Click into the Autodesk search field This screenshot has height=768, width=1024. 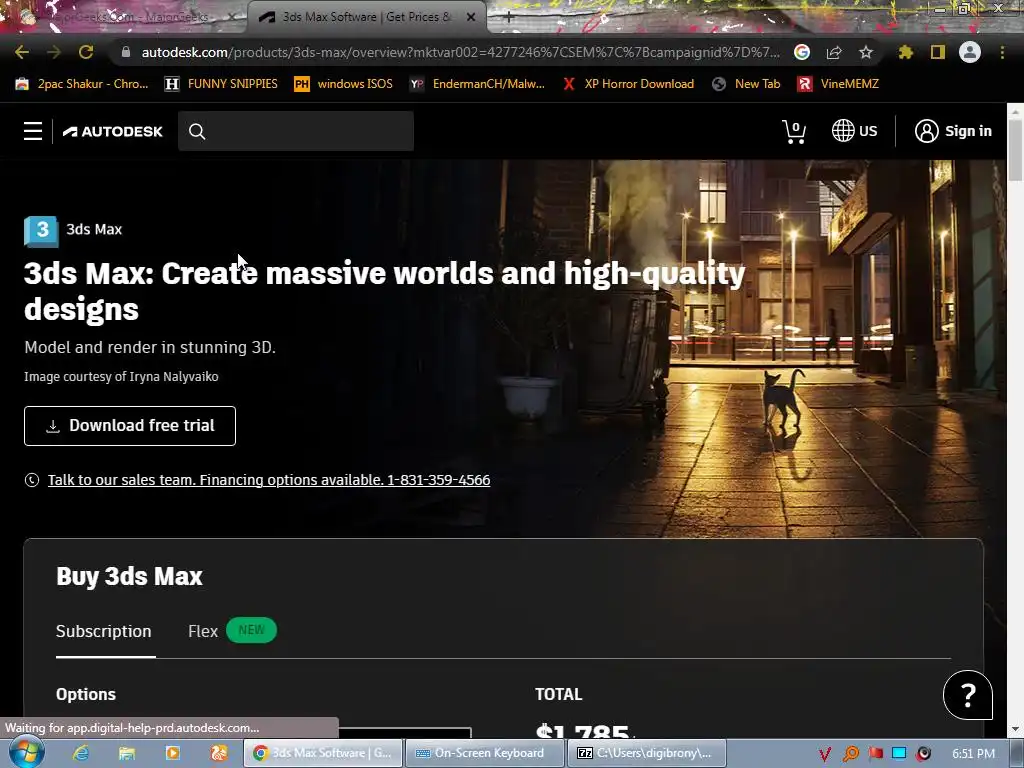point(296,131)
